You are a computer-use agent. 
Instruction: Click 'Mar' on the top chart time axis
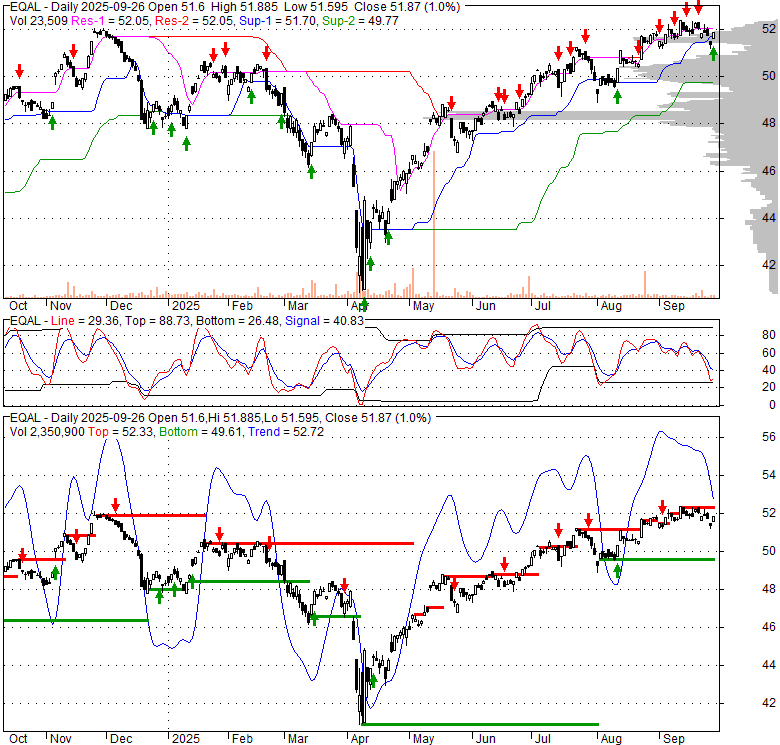pyautogui.click(x=297, y=306)
